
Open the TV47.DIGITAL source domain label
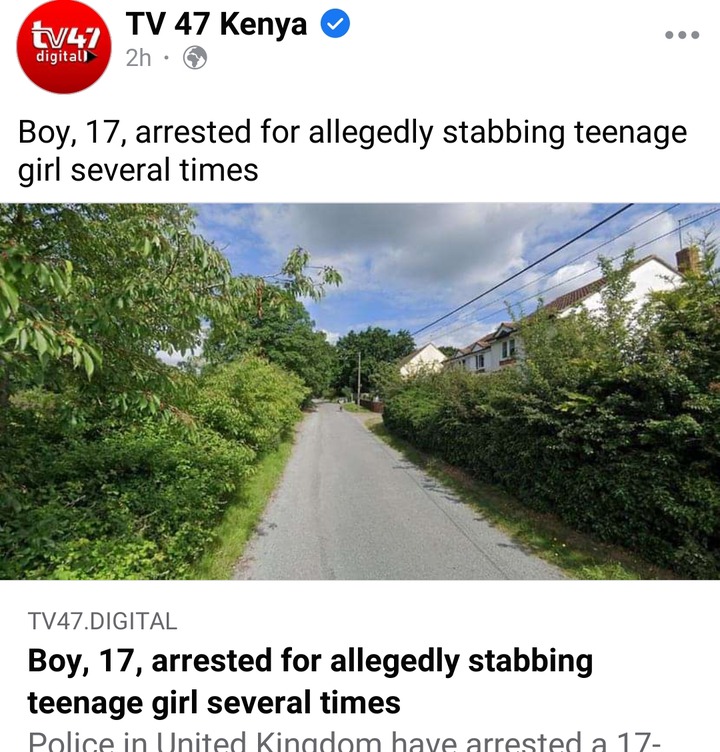coord(103,621)
